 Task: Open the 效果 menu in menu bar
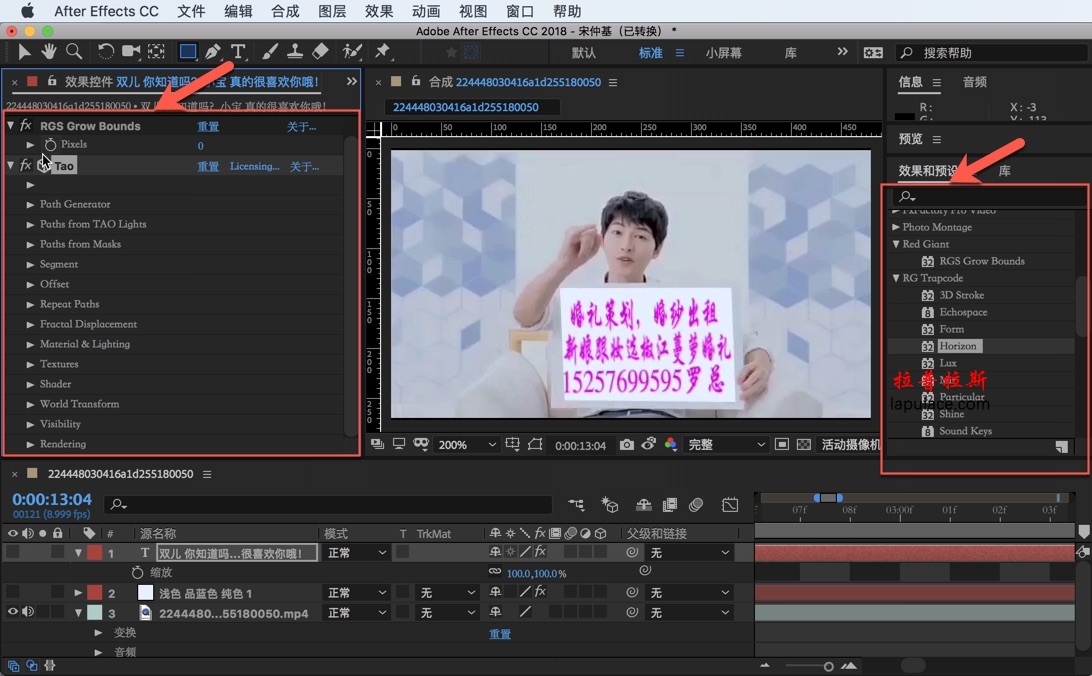[x=379, y=11]
